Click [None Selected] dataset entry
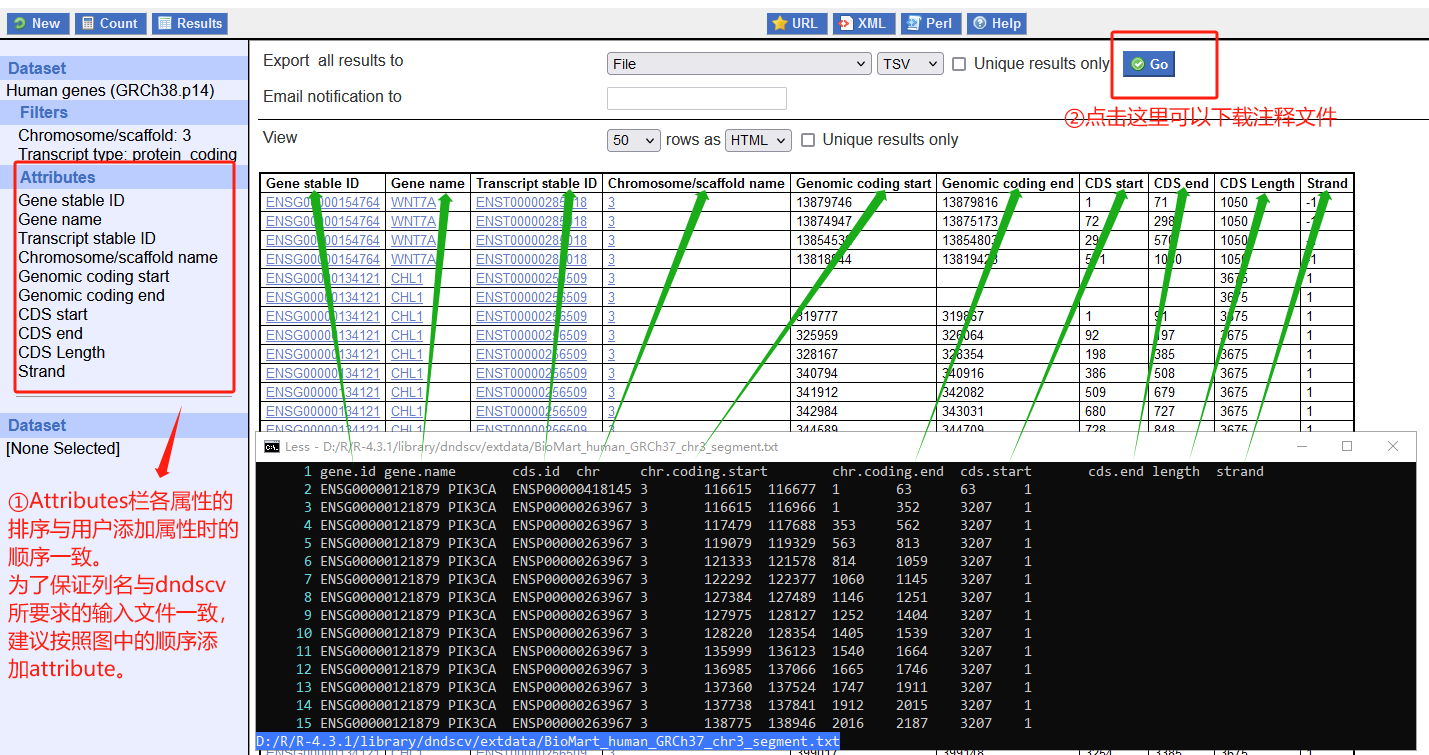 coord(63,448)
